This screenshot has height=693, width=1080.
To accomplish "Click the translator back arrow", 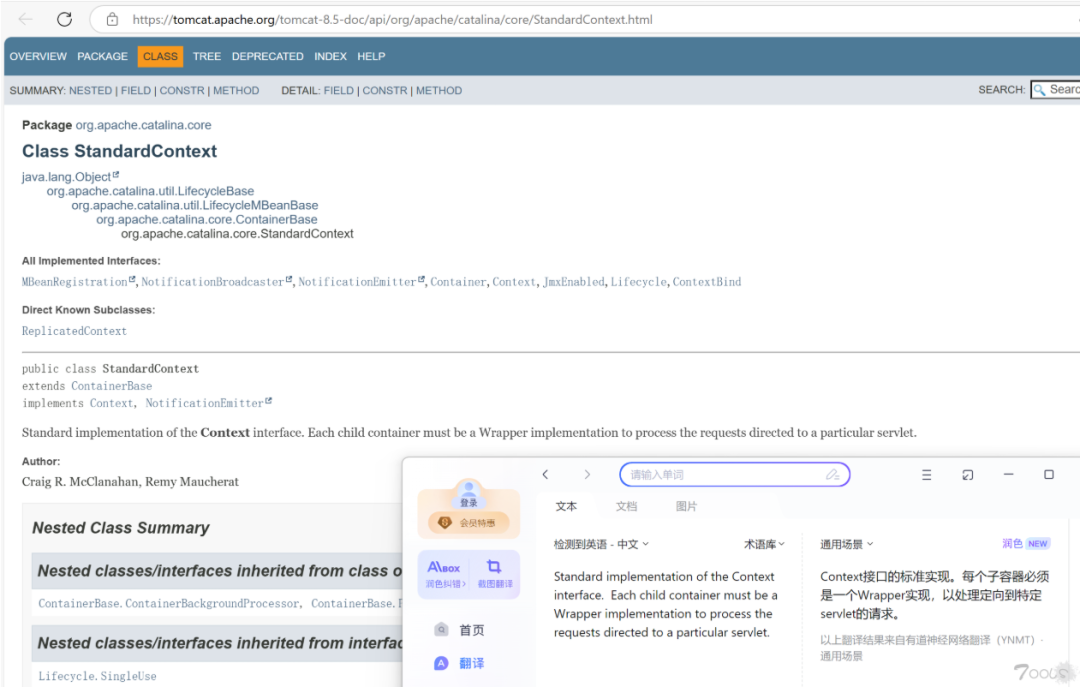I will click(x=546, y=474).
